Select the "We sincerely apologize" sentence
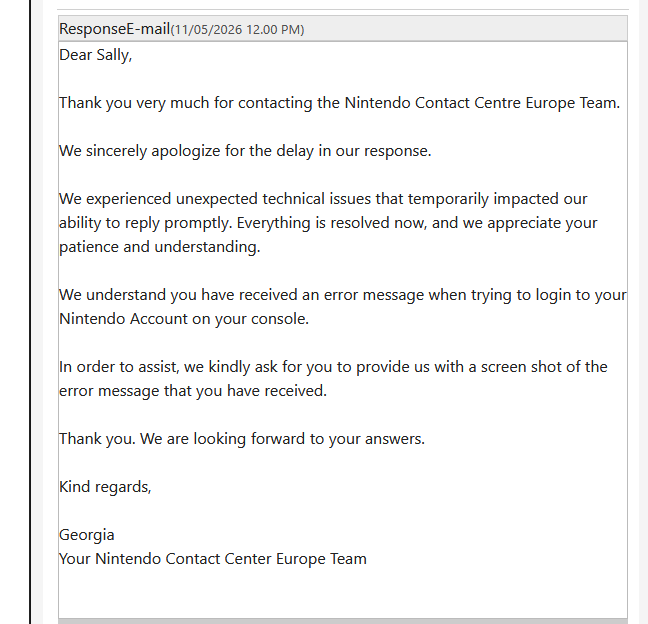 point(245,151)
